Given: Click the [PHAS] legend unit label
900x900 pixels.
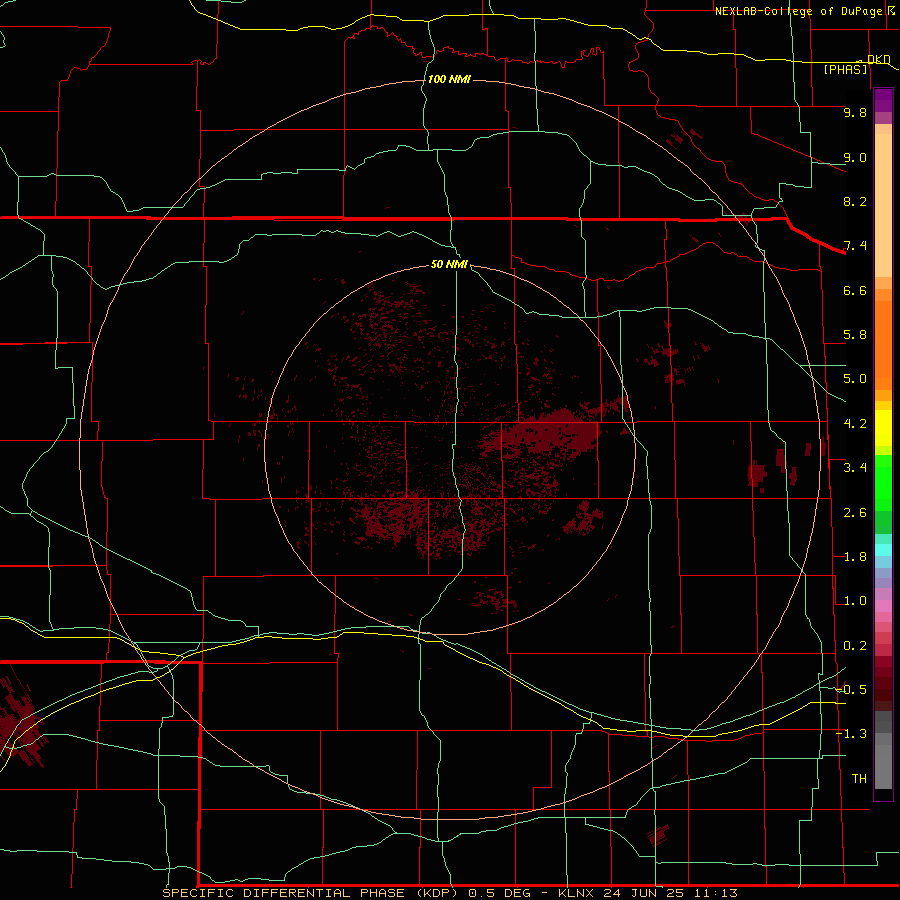Looking at the screenshot, I should point(845,69).
